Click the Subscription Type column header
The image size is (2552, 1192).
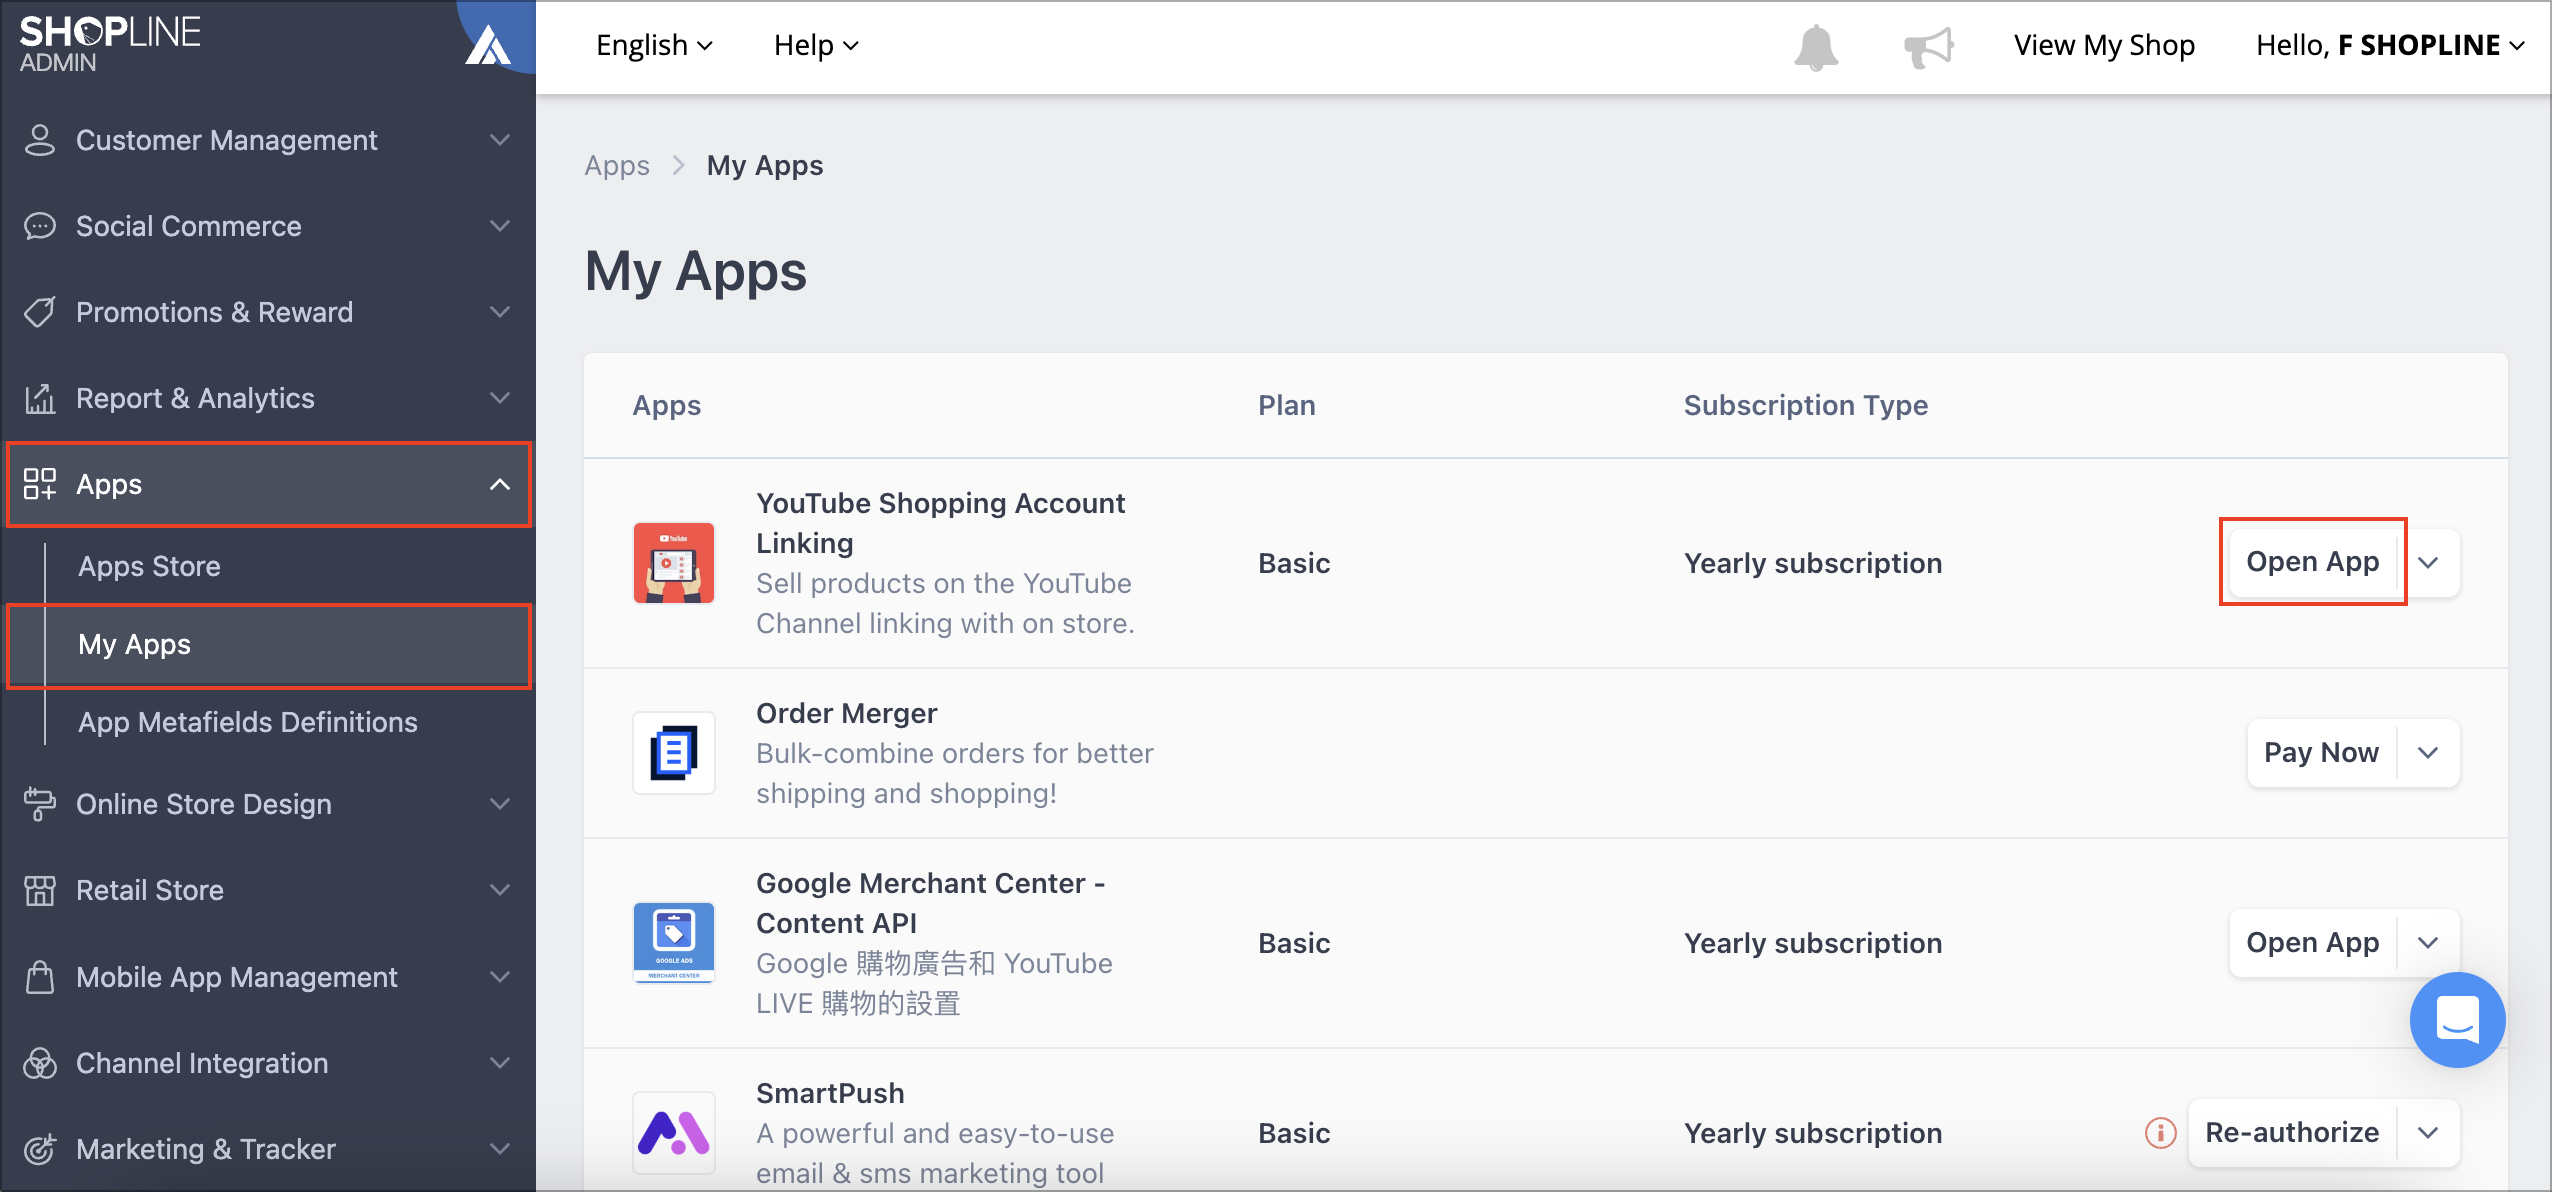(1805, 405)
